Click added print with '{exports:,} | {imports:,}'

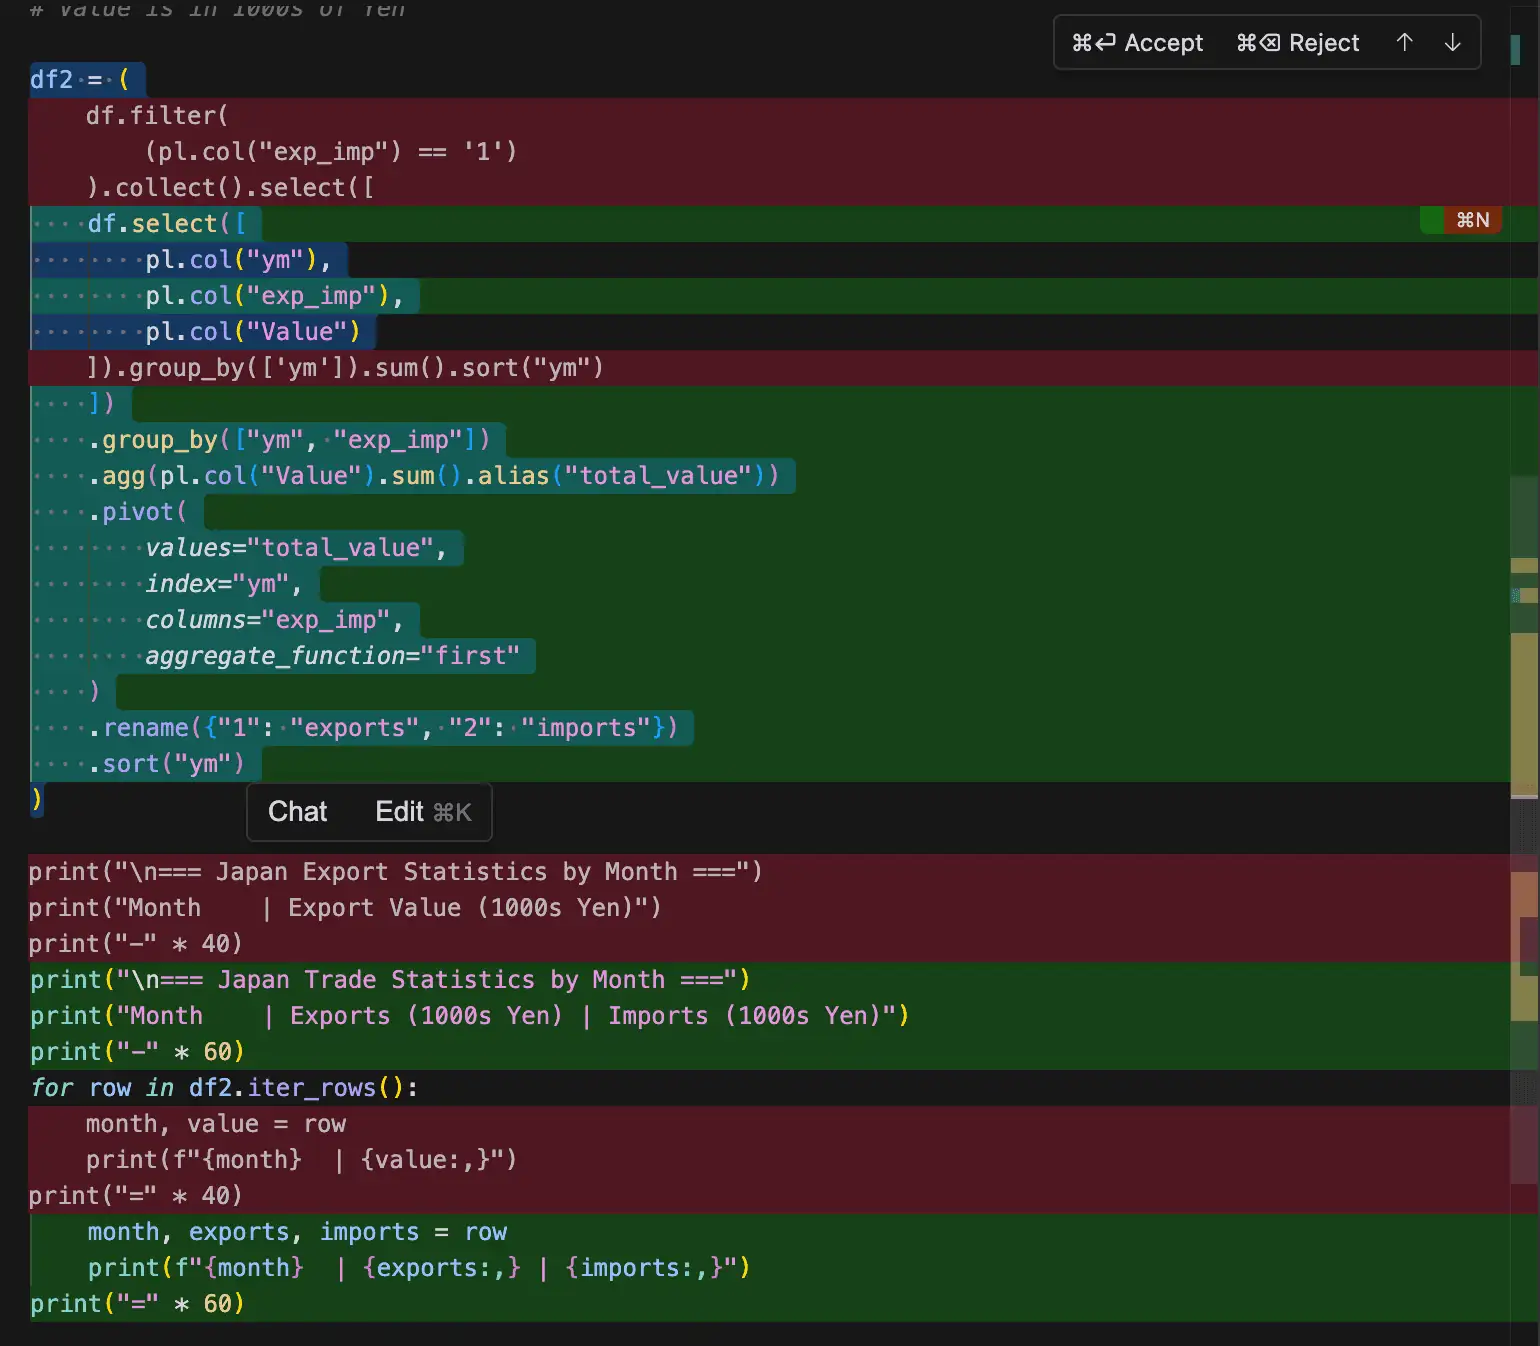(419, 1268)
